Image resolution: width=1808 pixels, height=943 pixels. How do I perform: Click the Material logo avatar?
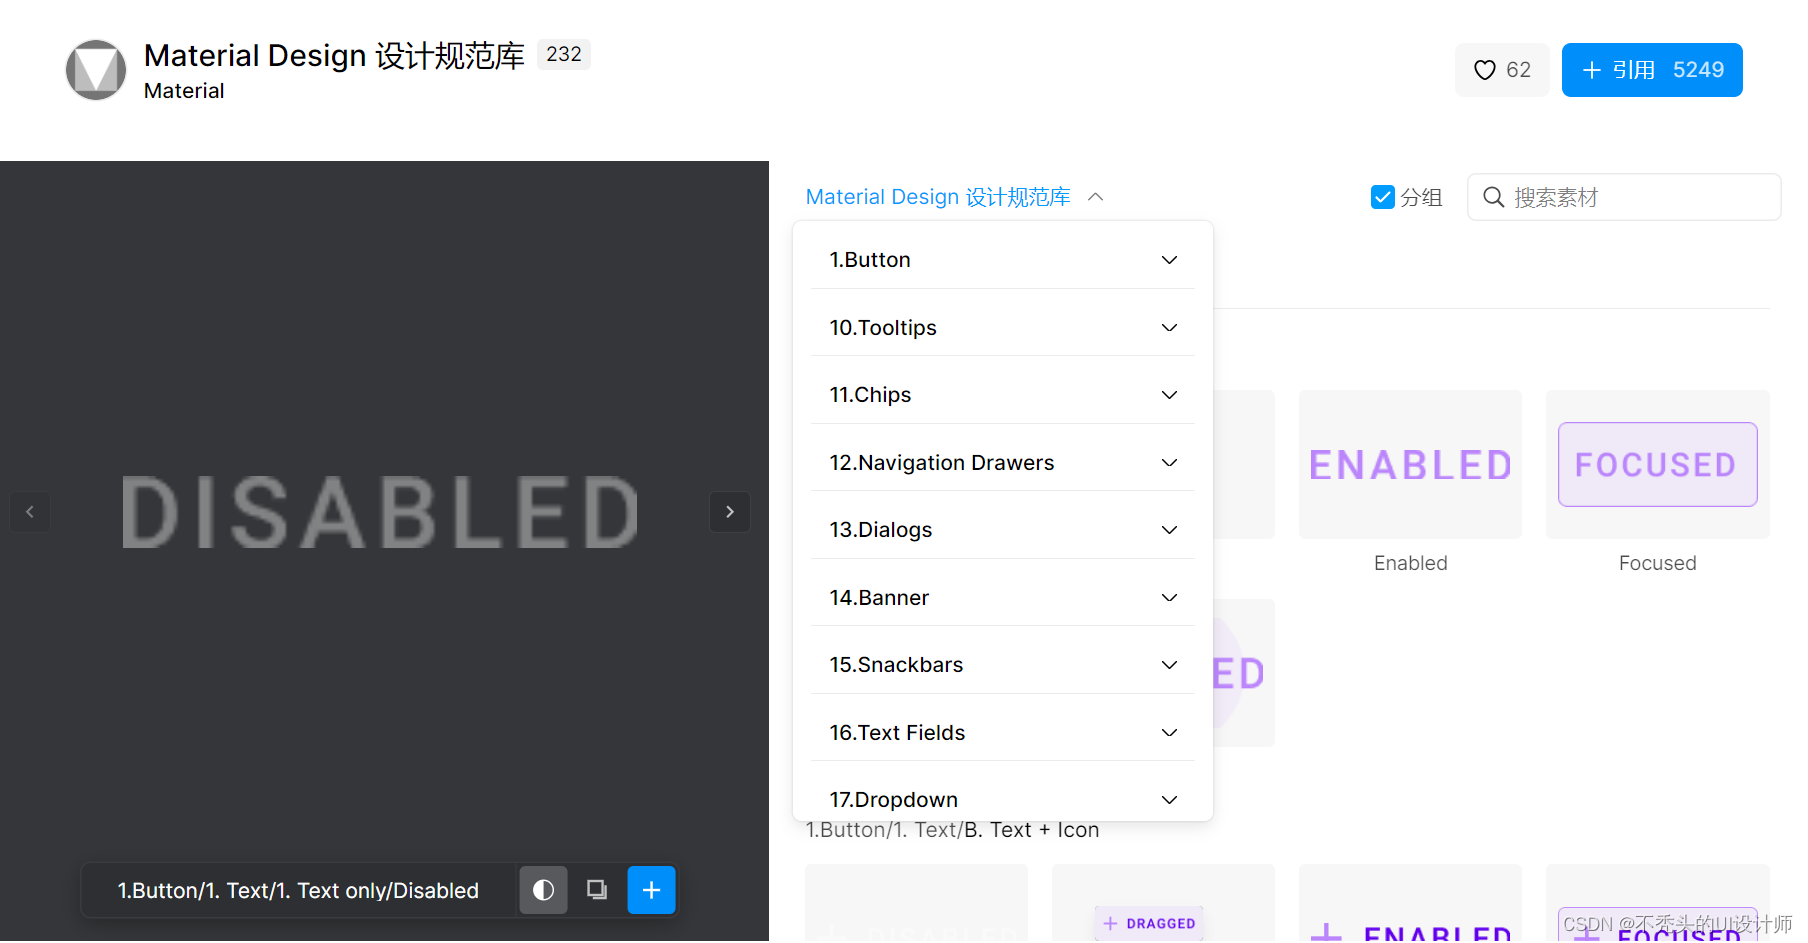96,70
